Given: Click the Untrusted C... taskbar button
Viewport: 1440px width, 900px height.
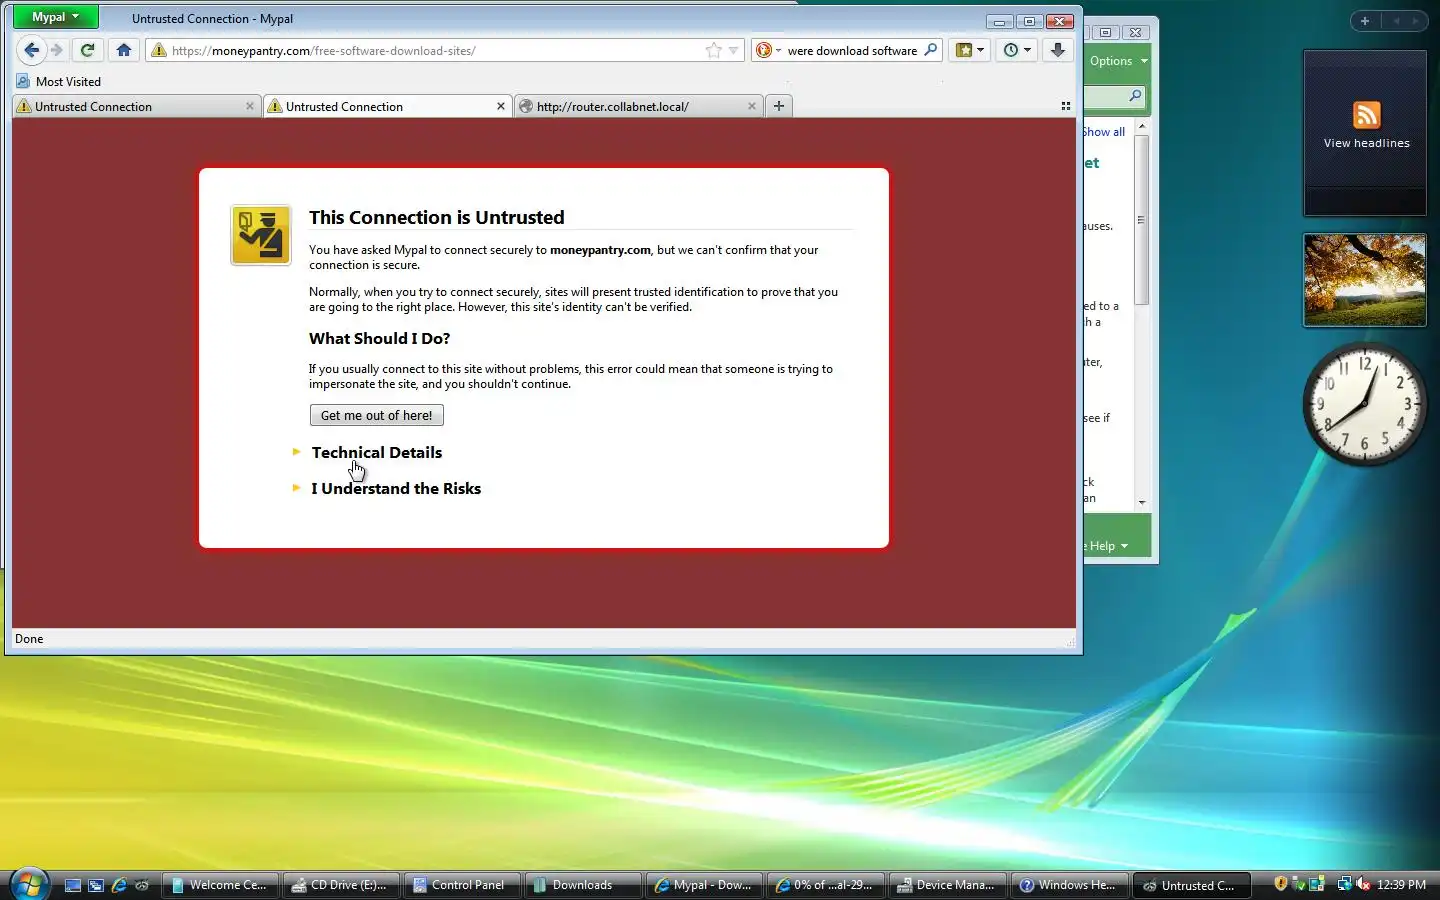Looking at the screenshot, I should pos(1190,885).
